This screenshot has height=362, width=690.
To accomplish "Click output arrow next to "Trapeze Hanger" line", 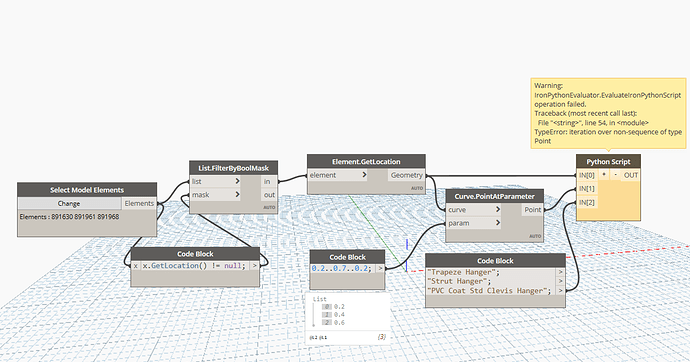I will point(560,272).
